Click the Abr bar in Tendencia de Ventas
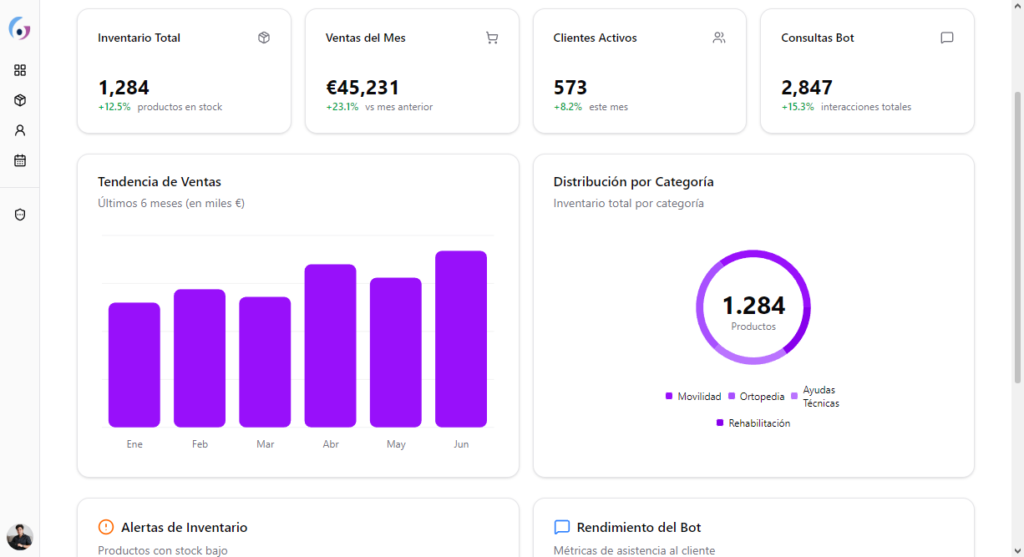The width and height of the screenshot is (1024, 557). click(x=330, y=345)
